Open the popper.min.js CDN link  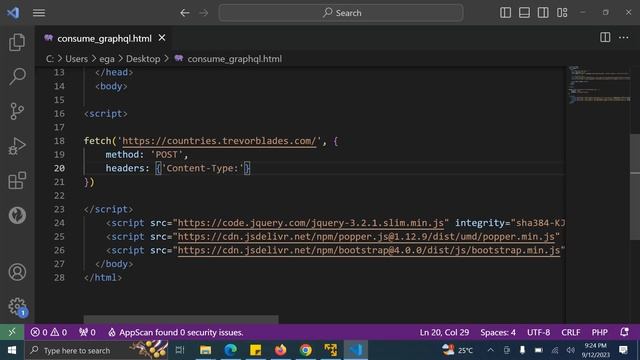[x=366, y=237]
